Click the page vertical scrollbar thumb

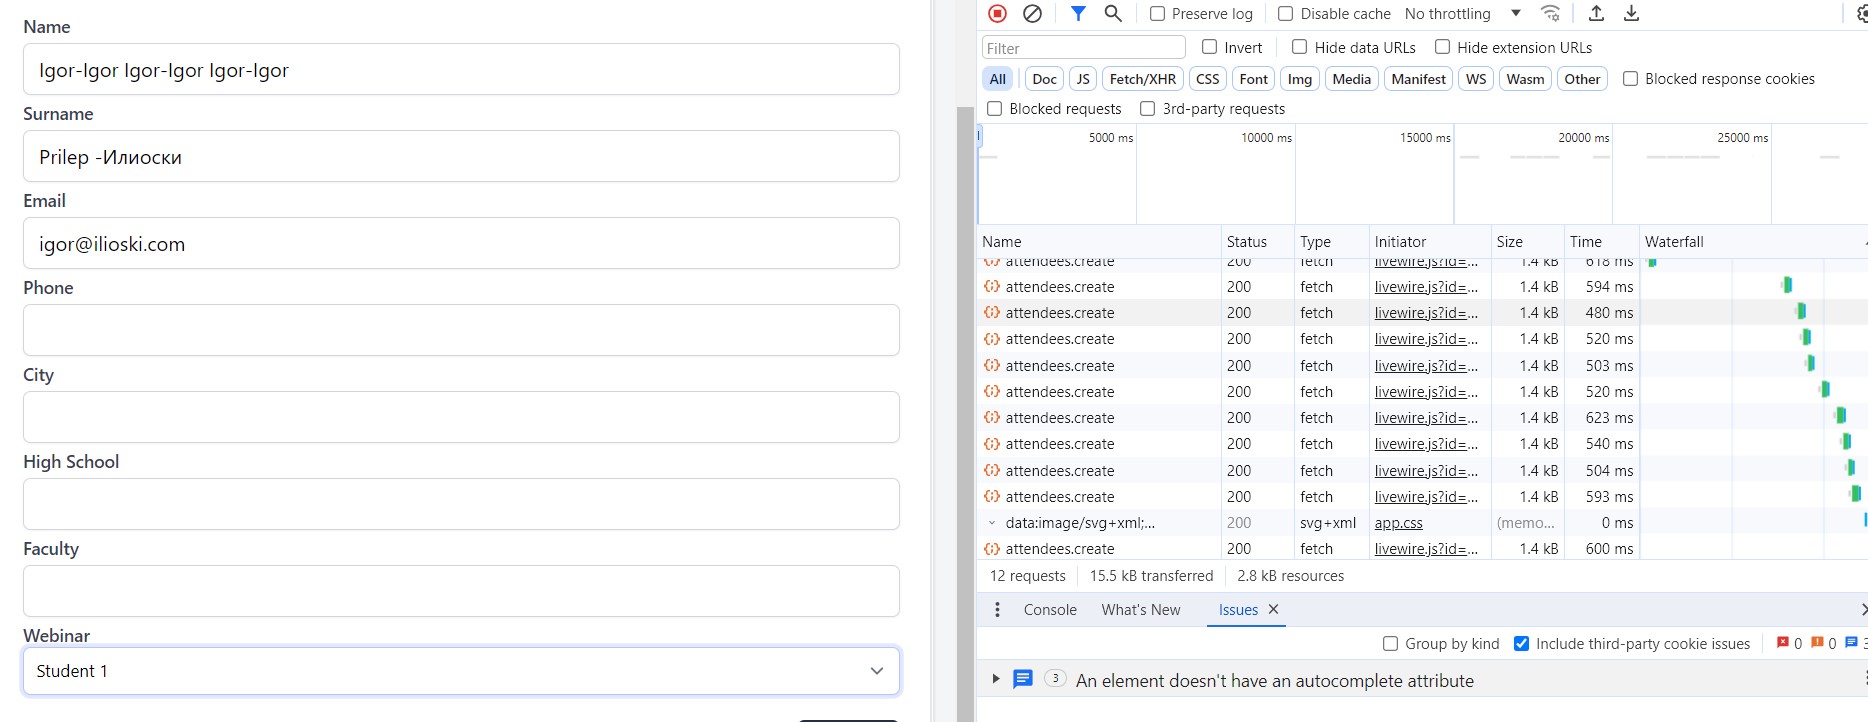(x=965, y=400)
